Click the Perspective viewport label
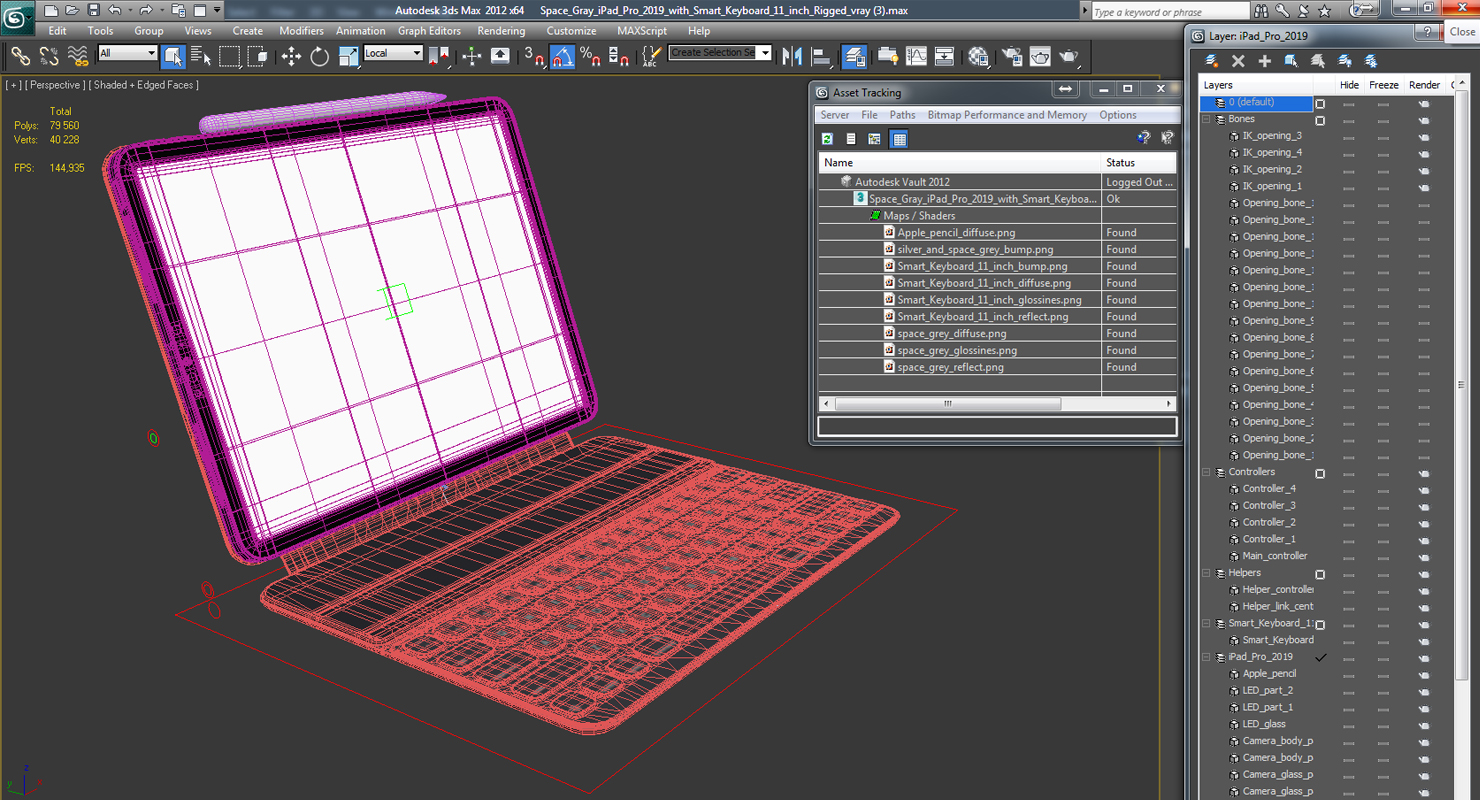The height and width of the screenshot is (800, 1480). pyautogui.click(x=56, y=85)
